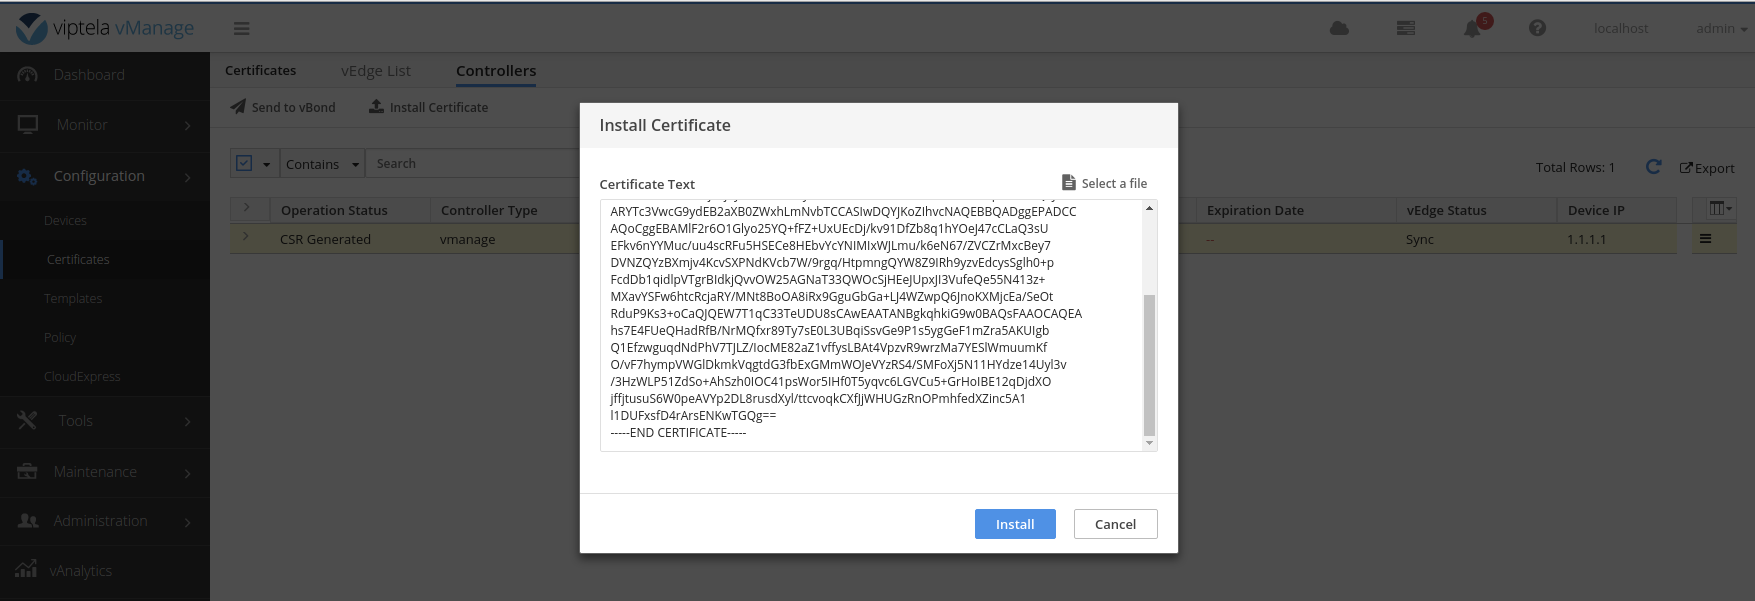1755x601 pixels.
Task: Open the Contains filter dropdown
Action: 321,164
